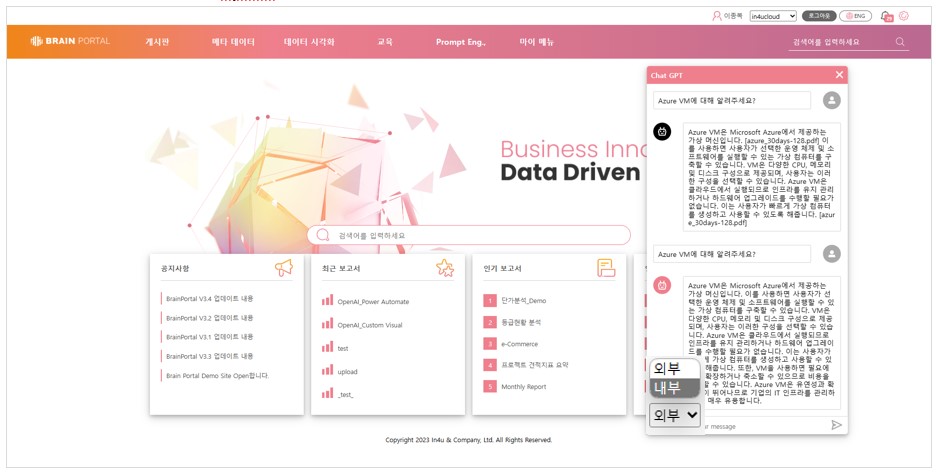This screenshot has width=936, height=474.
Task: Click the pink bot avatar in chat
Action: 662,285
